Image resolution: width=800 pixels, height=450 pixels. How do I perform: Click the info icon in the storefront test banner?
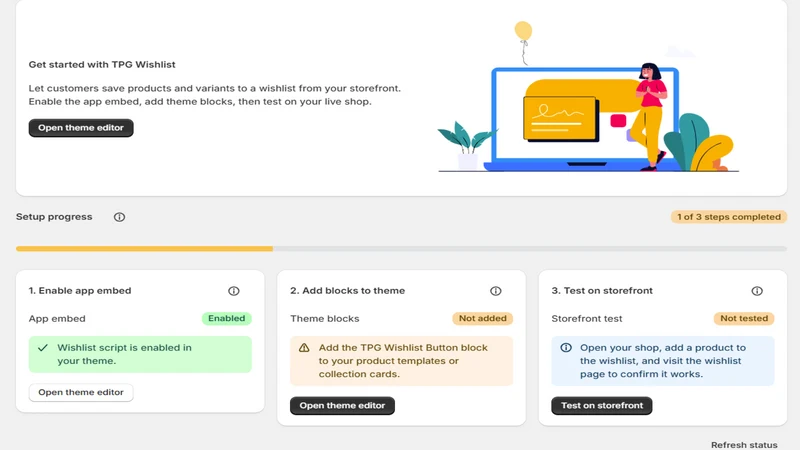click(566, 348)
